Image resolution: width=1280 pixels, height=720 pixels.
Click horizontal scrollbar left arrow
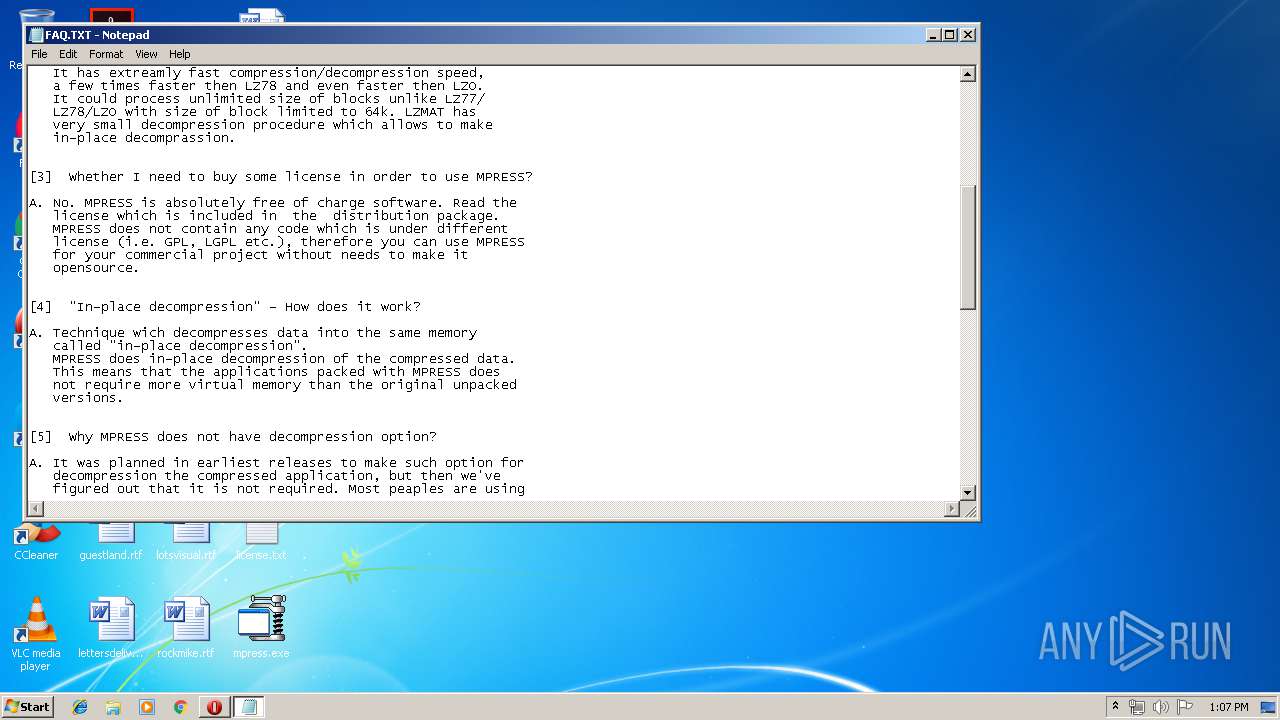click(36, 509)
